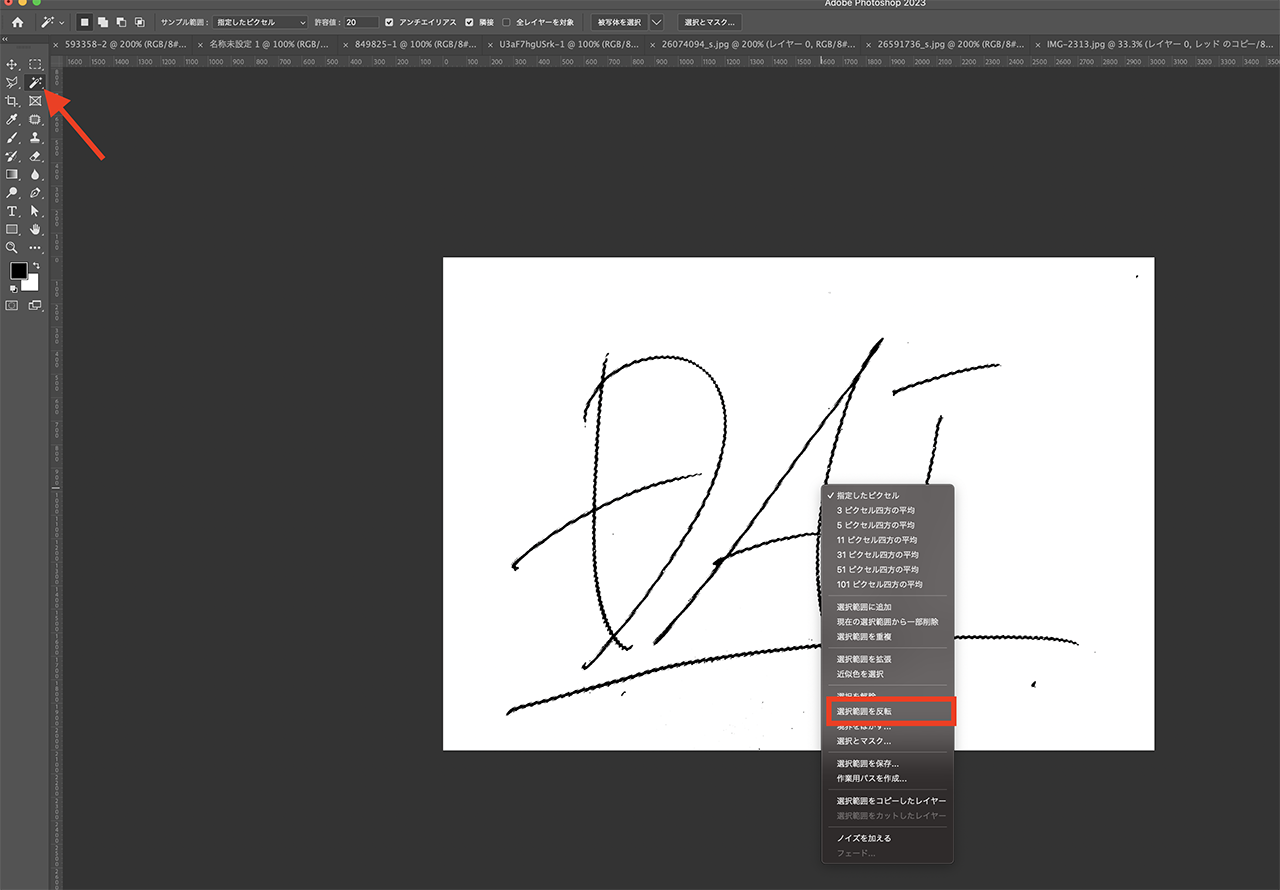The width and height of the screenshot is (1280, 890).
Task: Click the Home icon in options bar
Action: (17, 22)
